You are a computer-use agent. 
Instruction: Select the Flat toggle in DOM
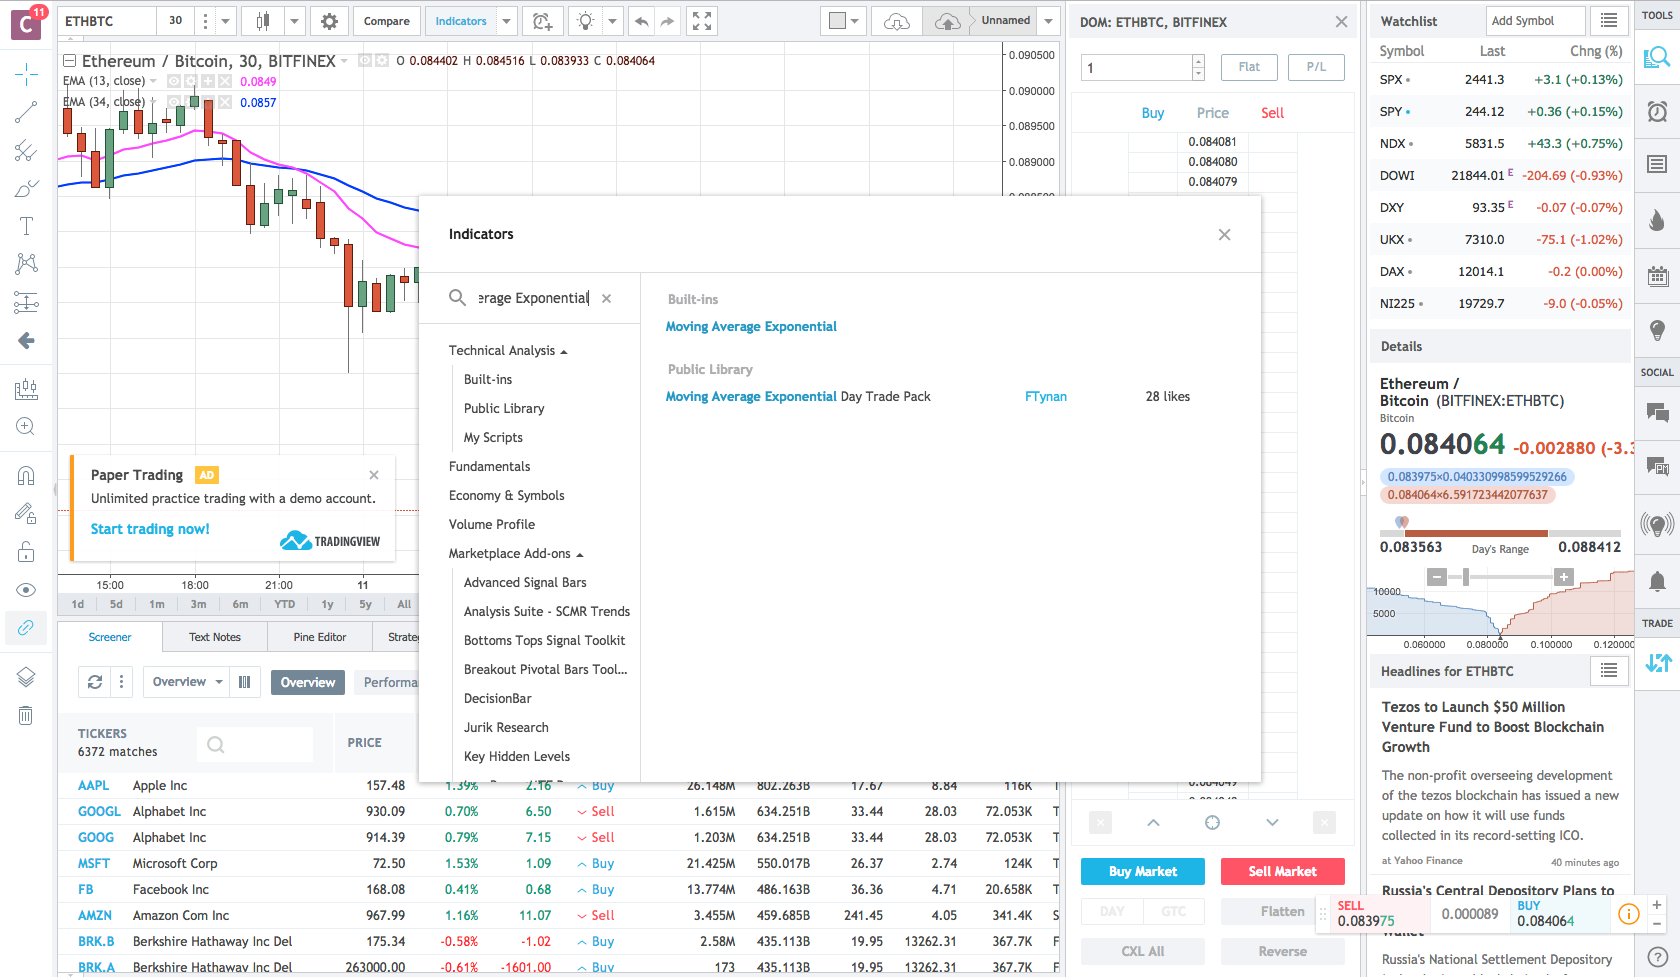coord(1249,67)
